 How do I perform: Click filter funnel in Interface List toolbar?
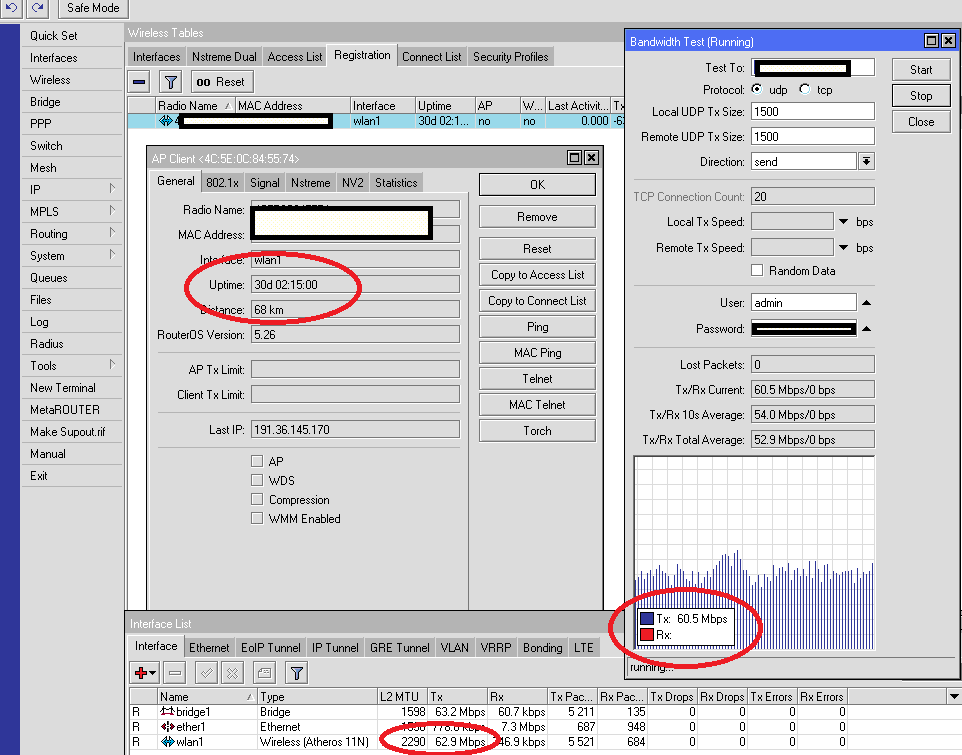pos(296,673)
